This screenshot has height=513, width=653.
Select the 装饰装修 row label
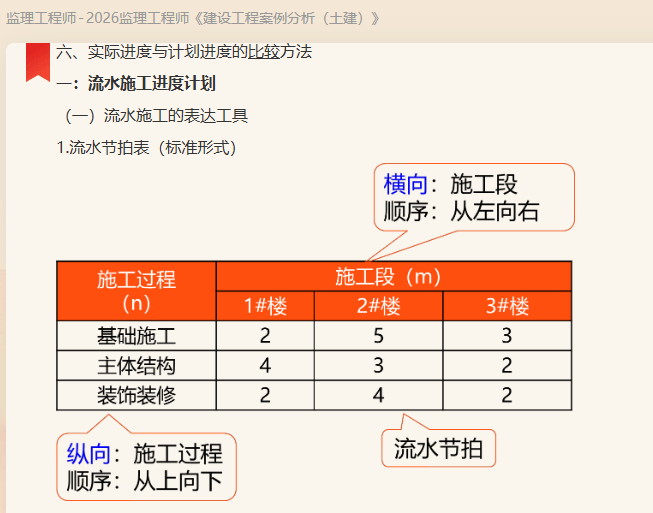point(136,395)
